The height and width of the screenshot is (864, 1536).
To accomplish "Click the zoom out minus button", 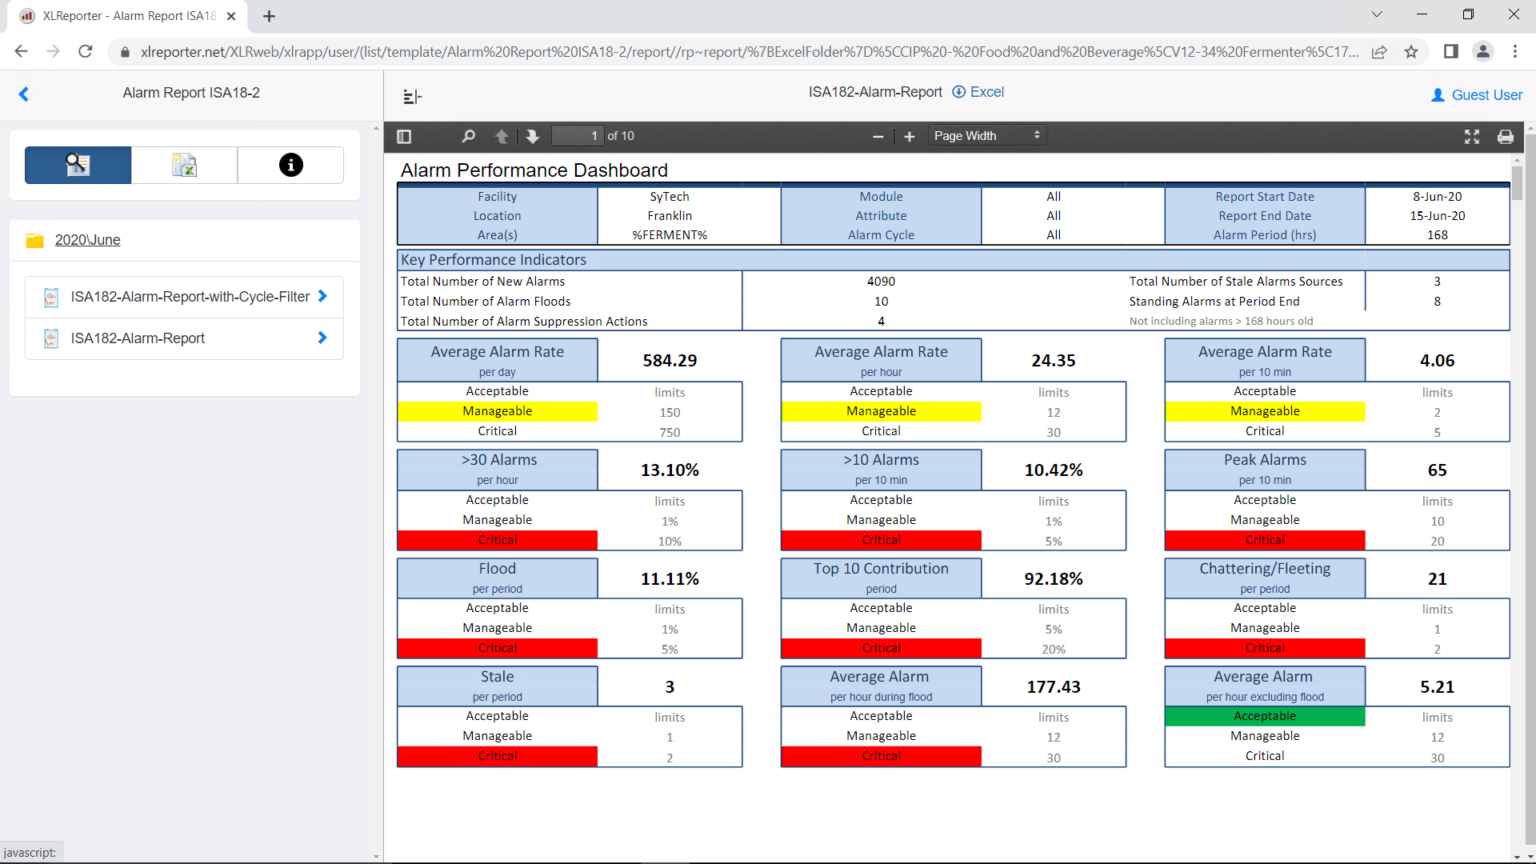I will click(878, 136).
